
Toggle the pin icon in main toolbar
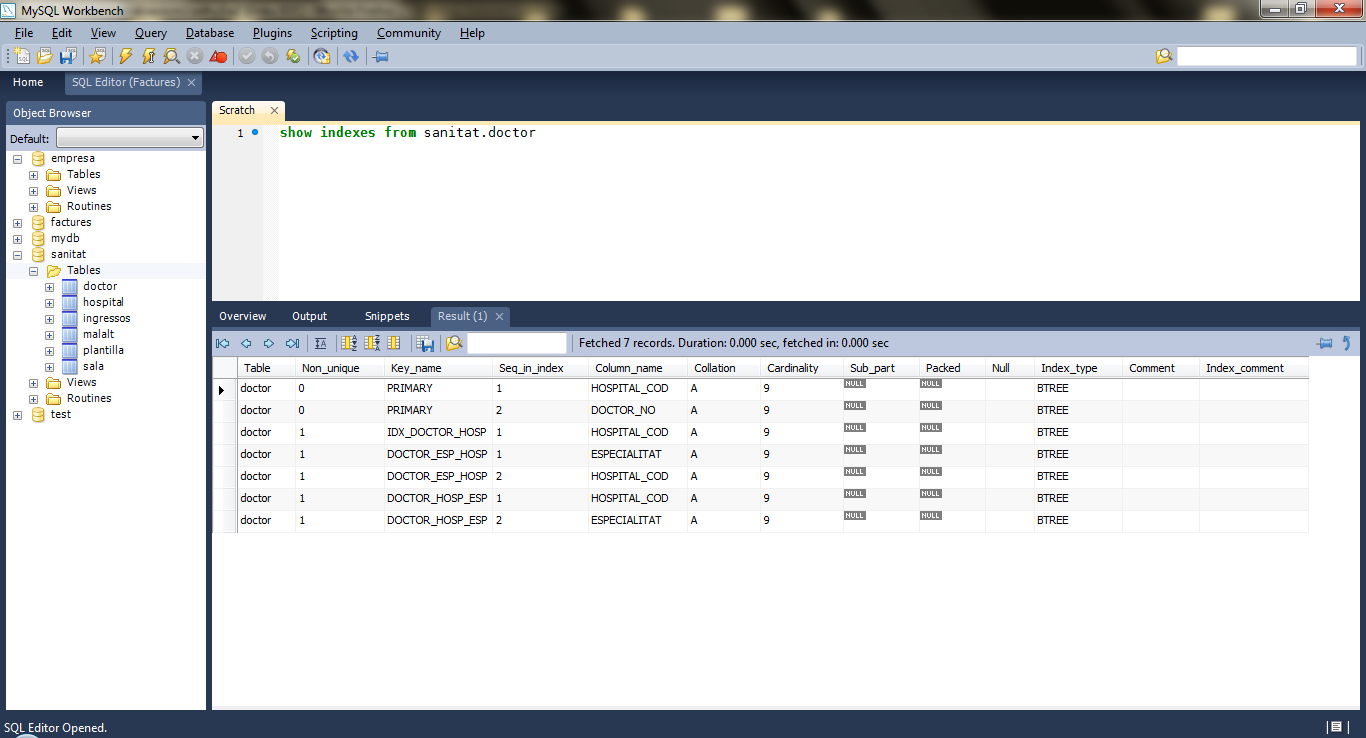click(x=381, y=56)
